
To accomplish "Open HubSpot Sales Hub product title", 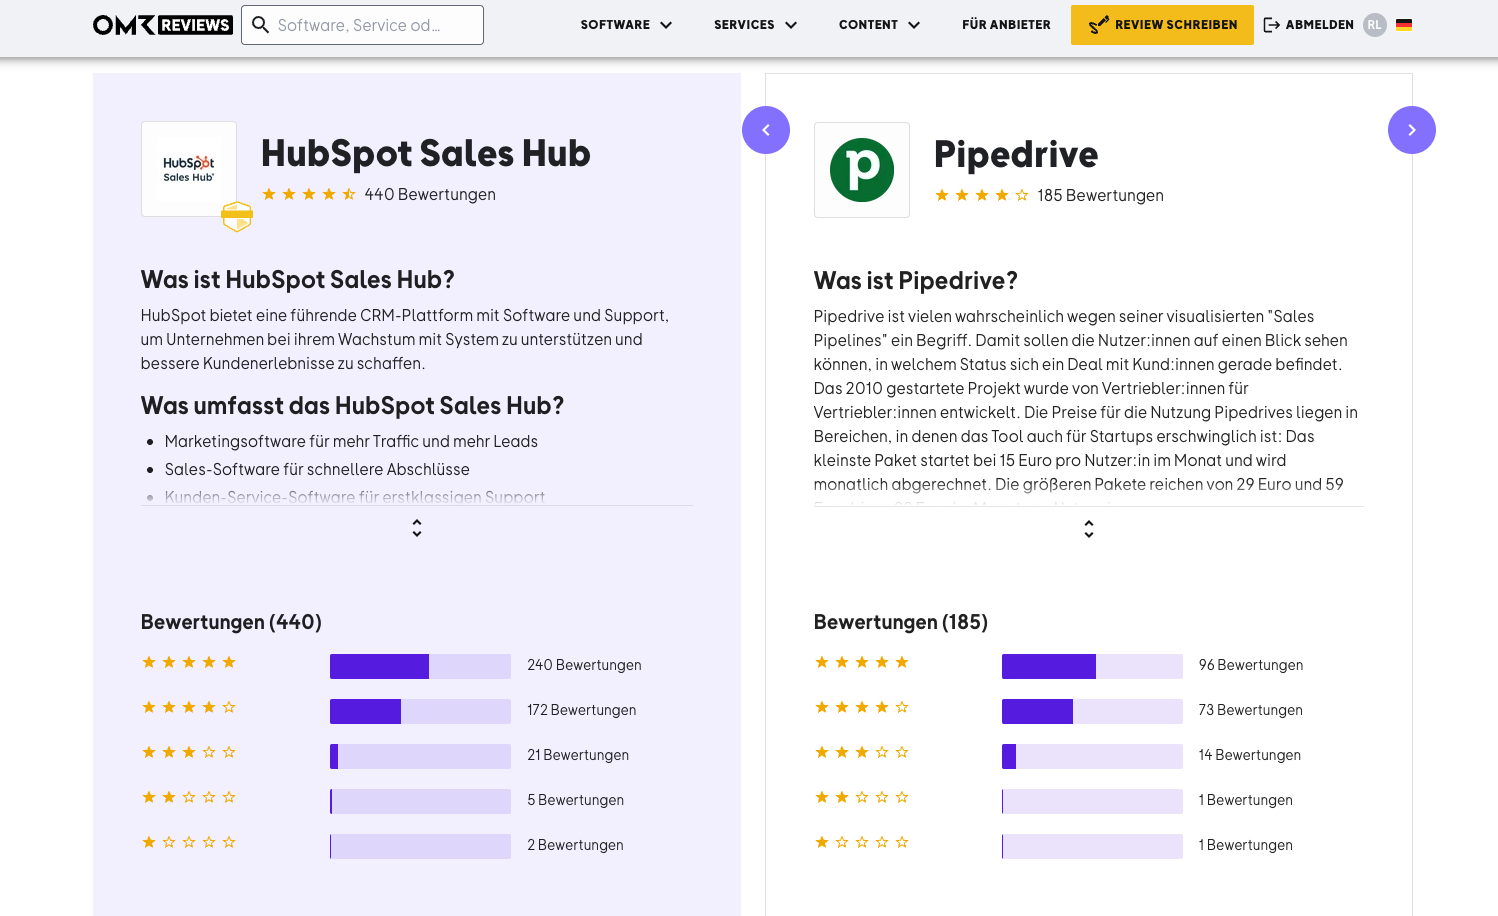I will tap(426, 153).
